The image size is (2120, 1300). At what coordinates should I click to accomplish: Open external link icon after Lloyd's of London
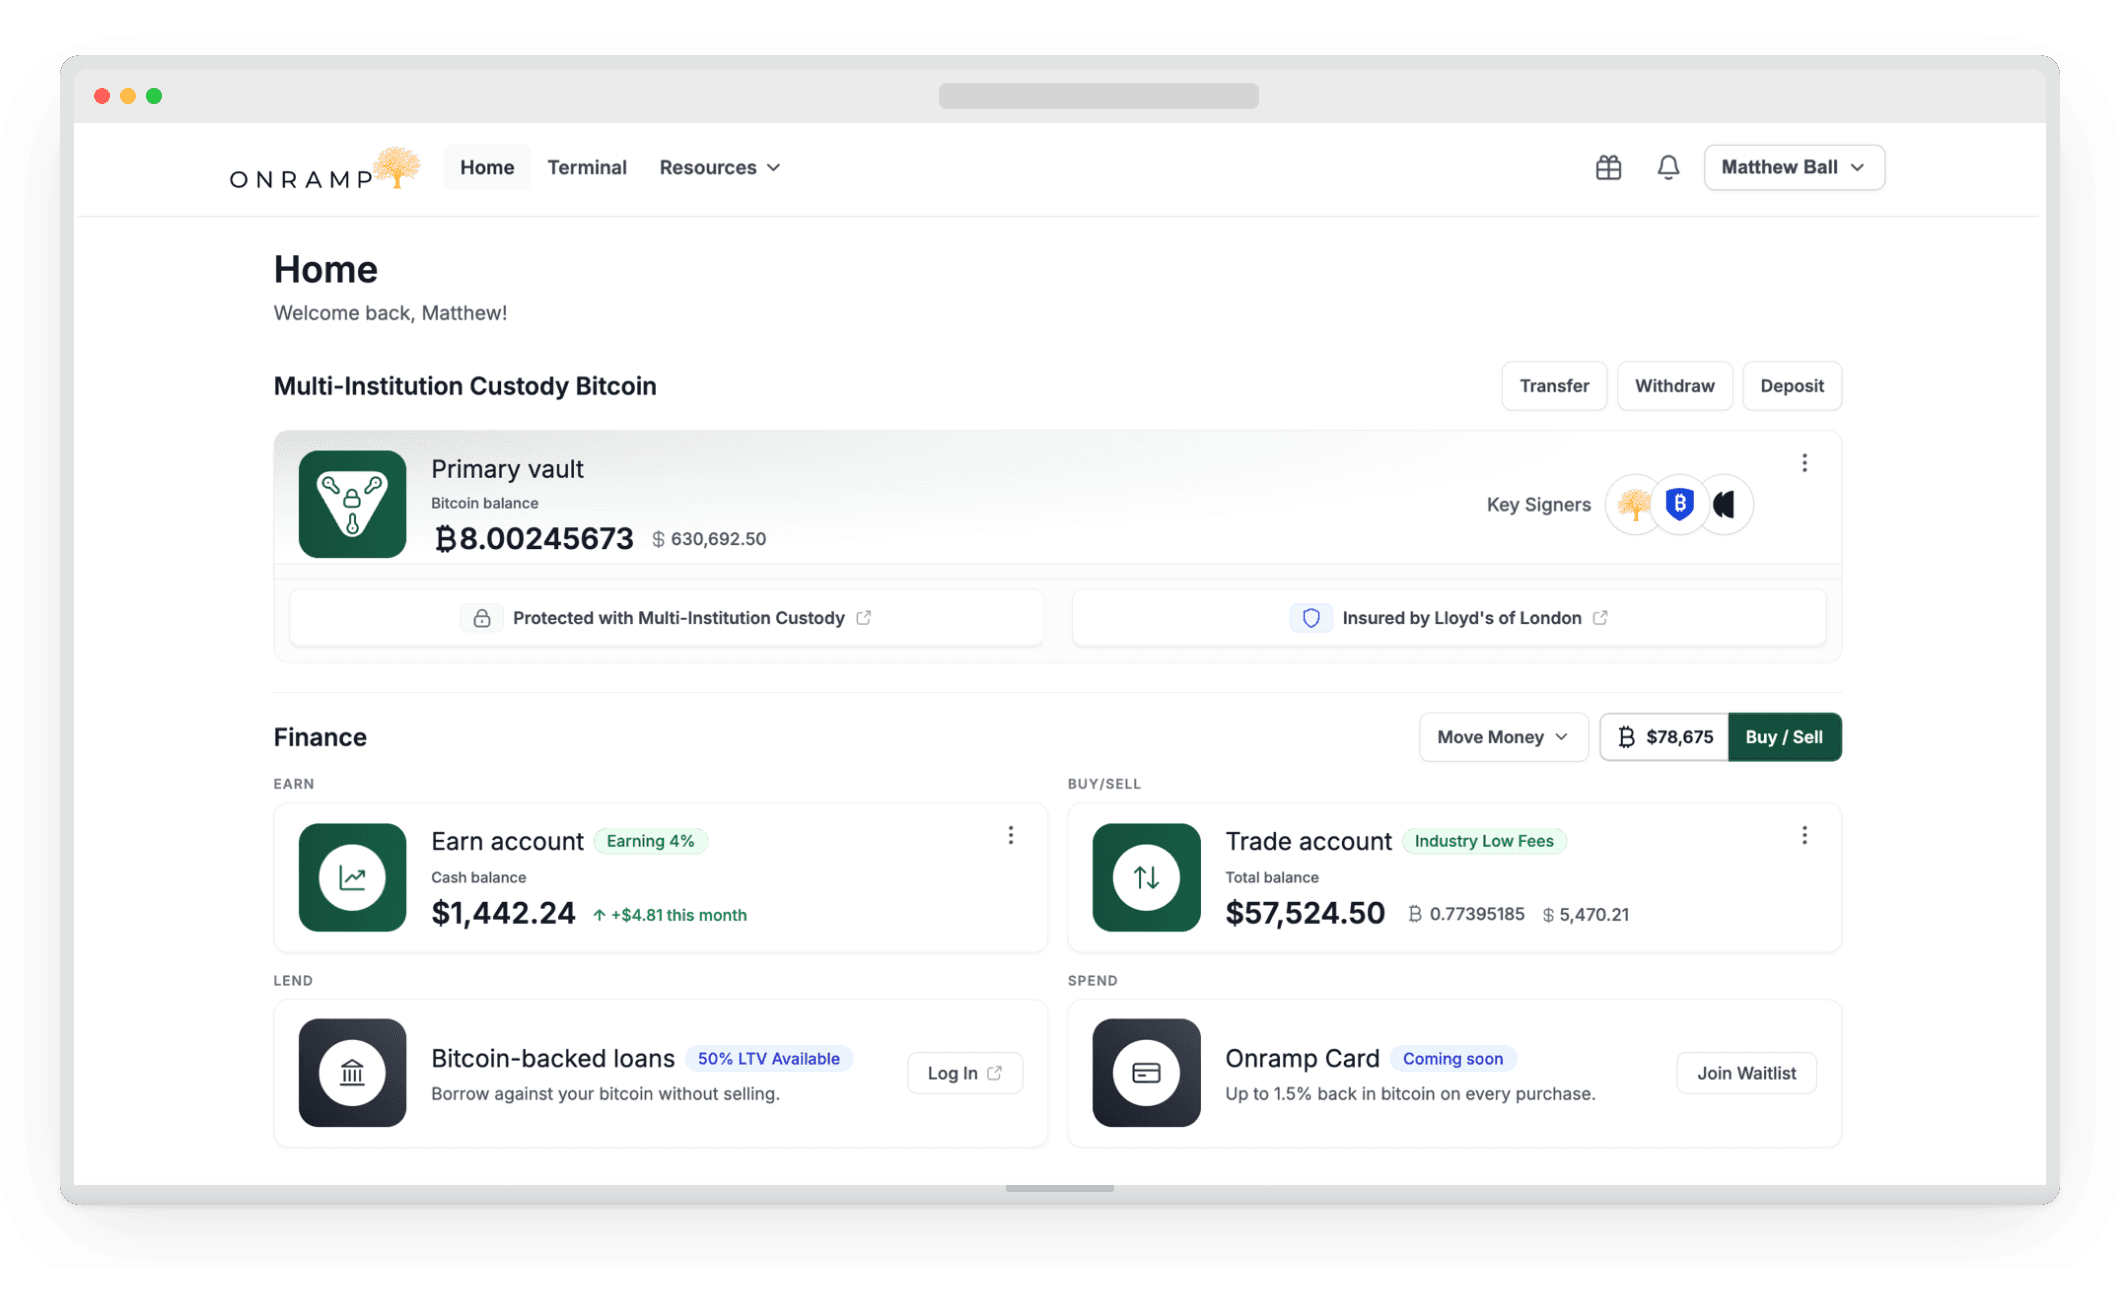click(x=1600, y=618)
